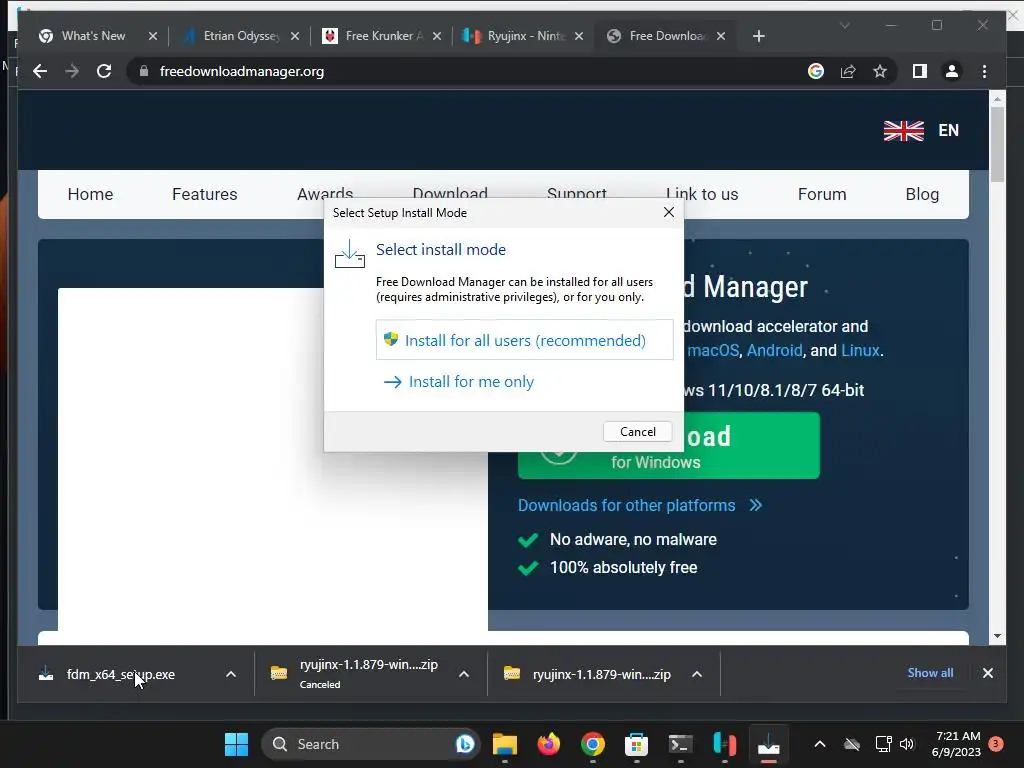
Task: Open the notification badge in the tray
Action: [x=996, y=744]
